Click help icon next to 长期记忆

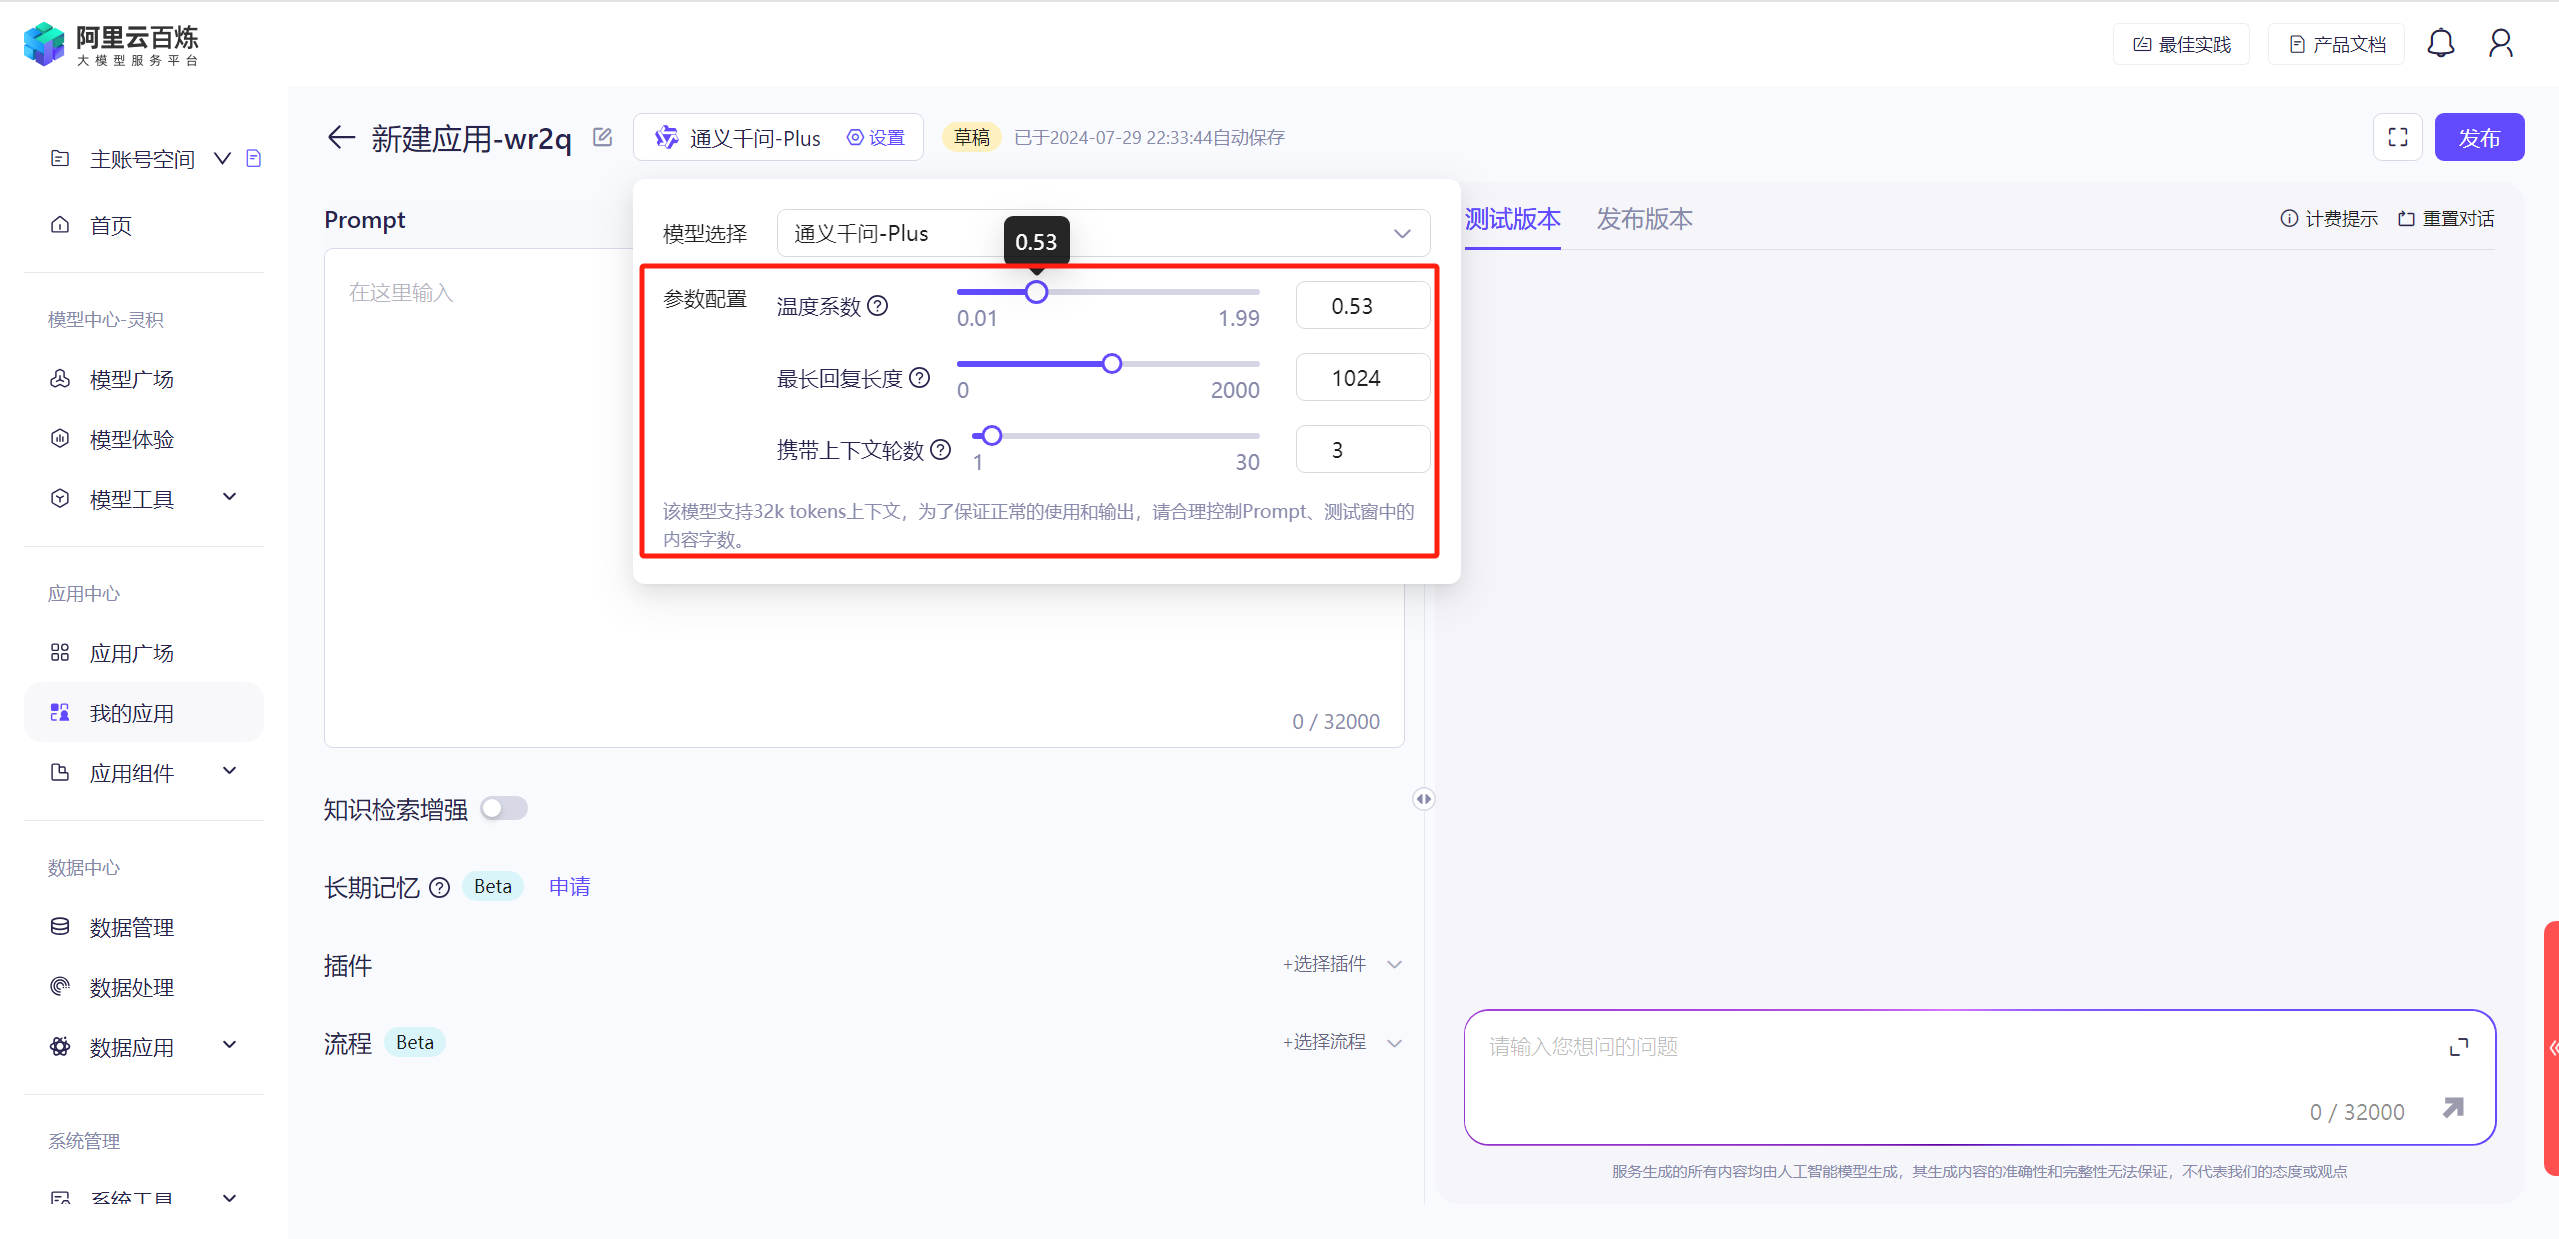point(439,887)
